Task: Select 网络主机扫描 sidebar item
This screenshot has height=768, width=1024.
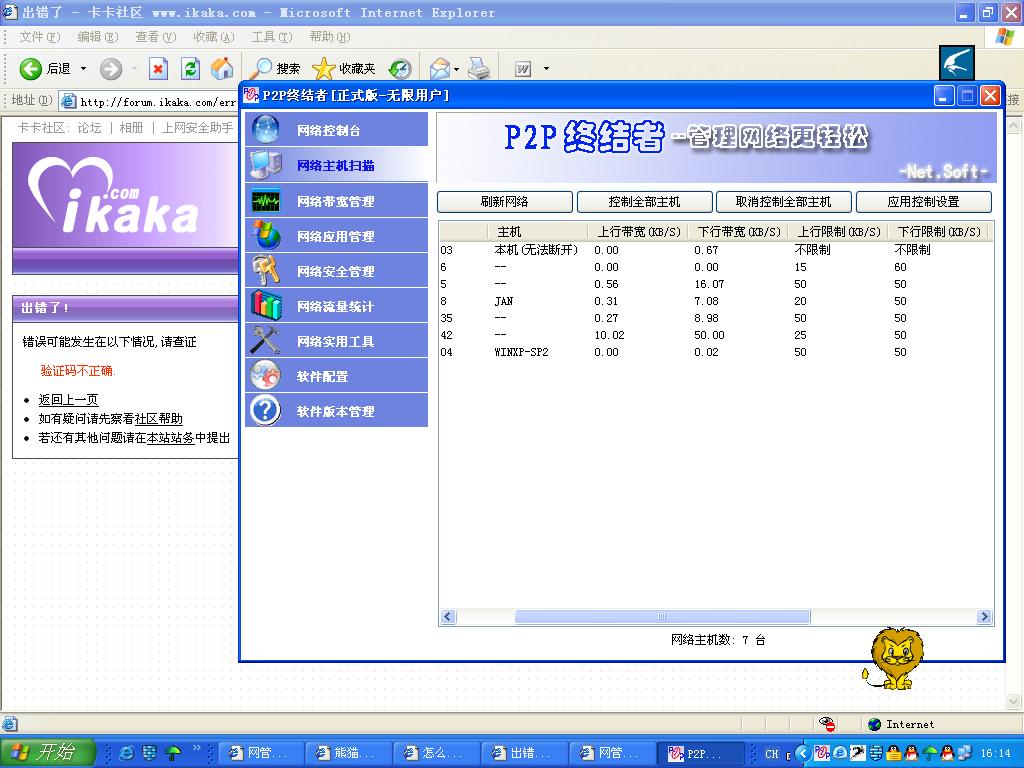Action: coord(336,165)
